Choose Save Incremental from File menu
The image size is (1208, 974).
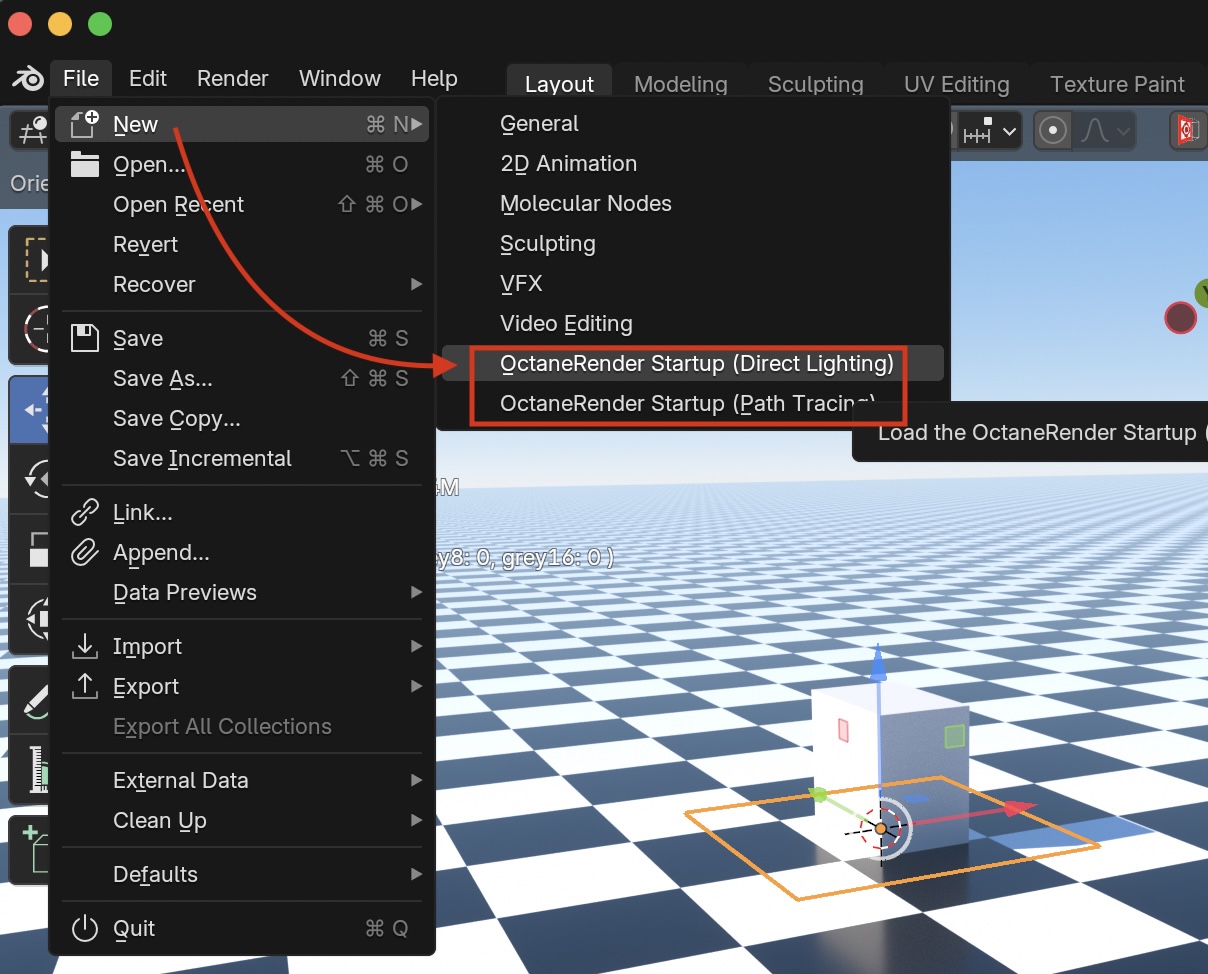242,458
